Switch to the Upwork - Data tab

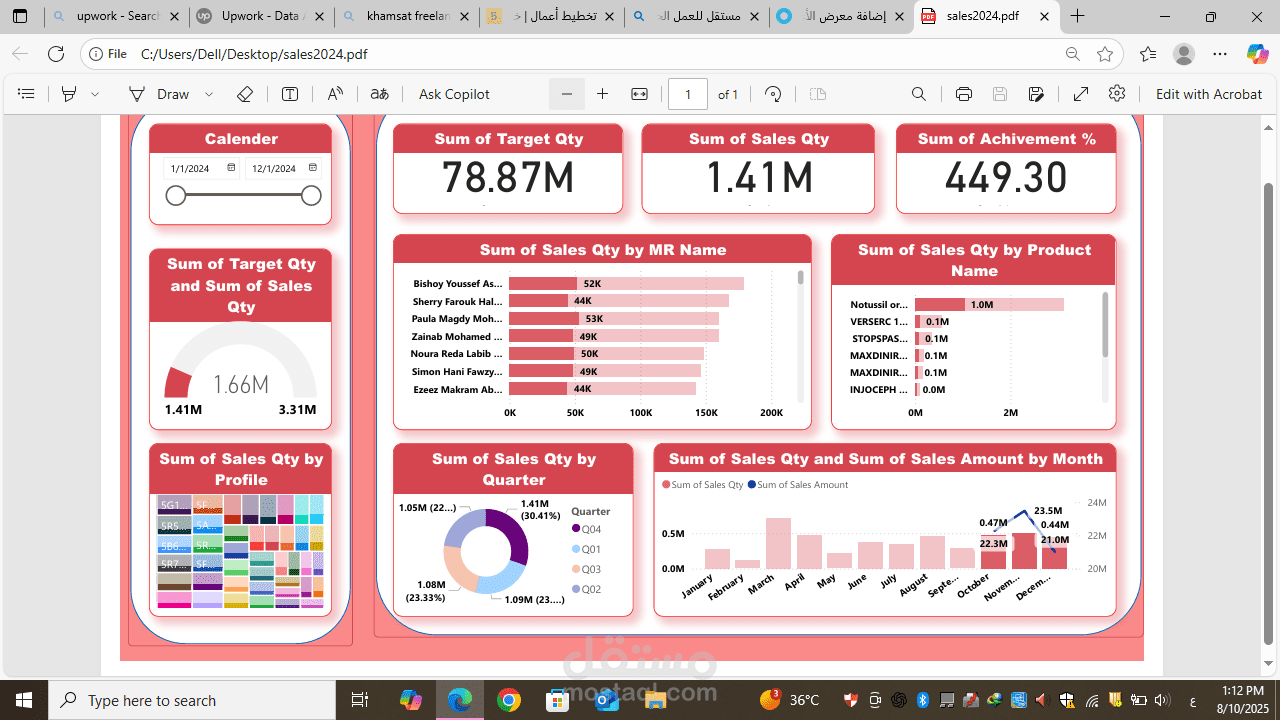(x=262, y=17)
